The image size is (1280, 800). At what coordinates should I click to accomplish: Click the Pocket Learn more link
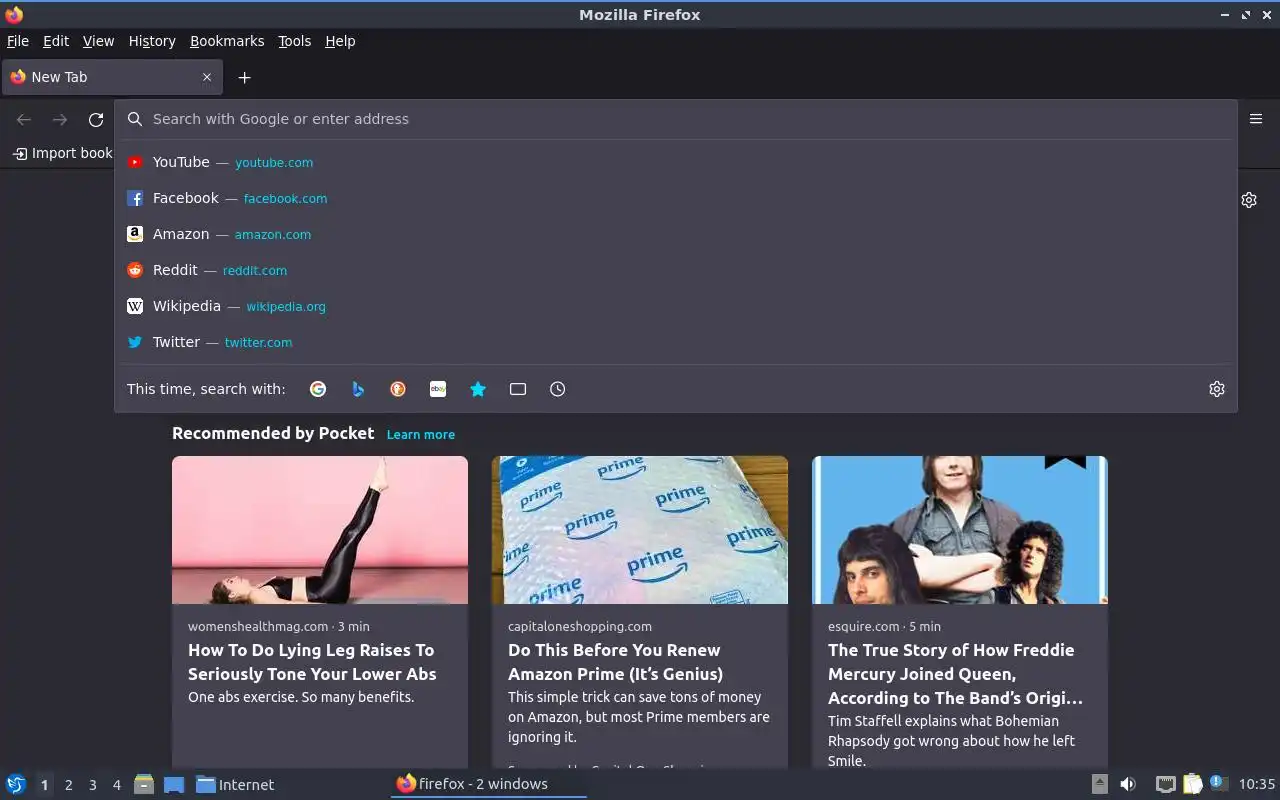(x=421, y=434)
